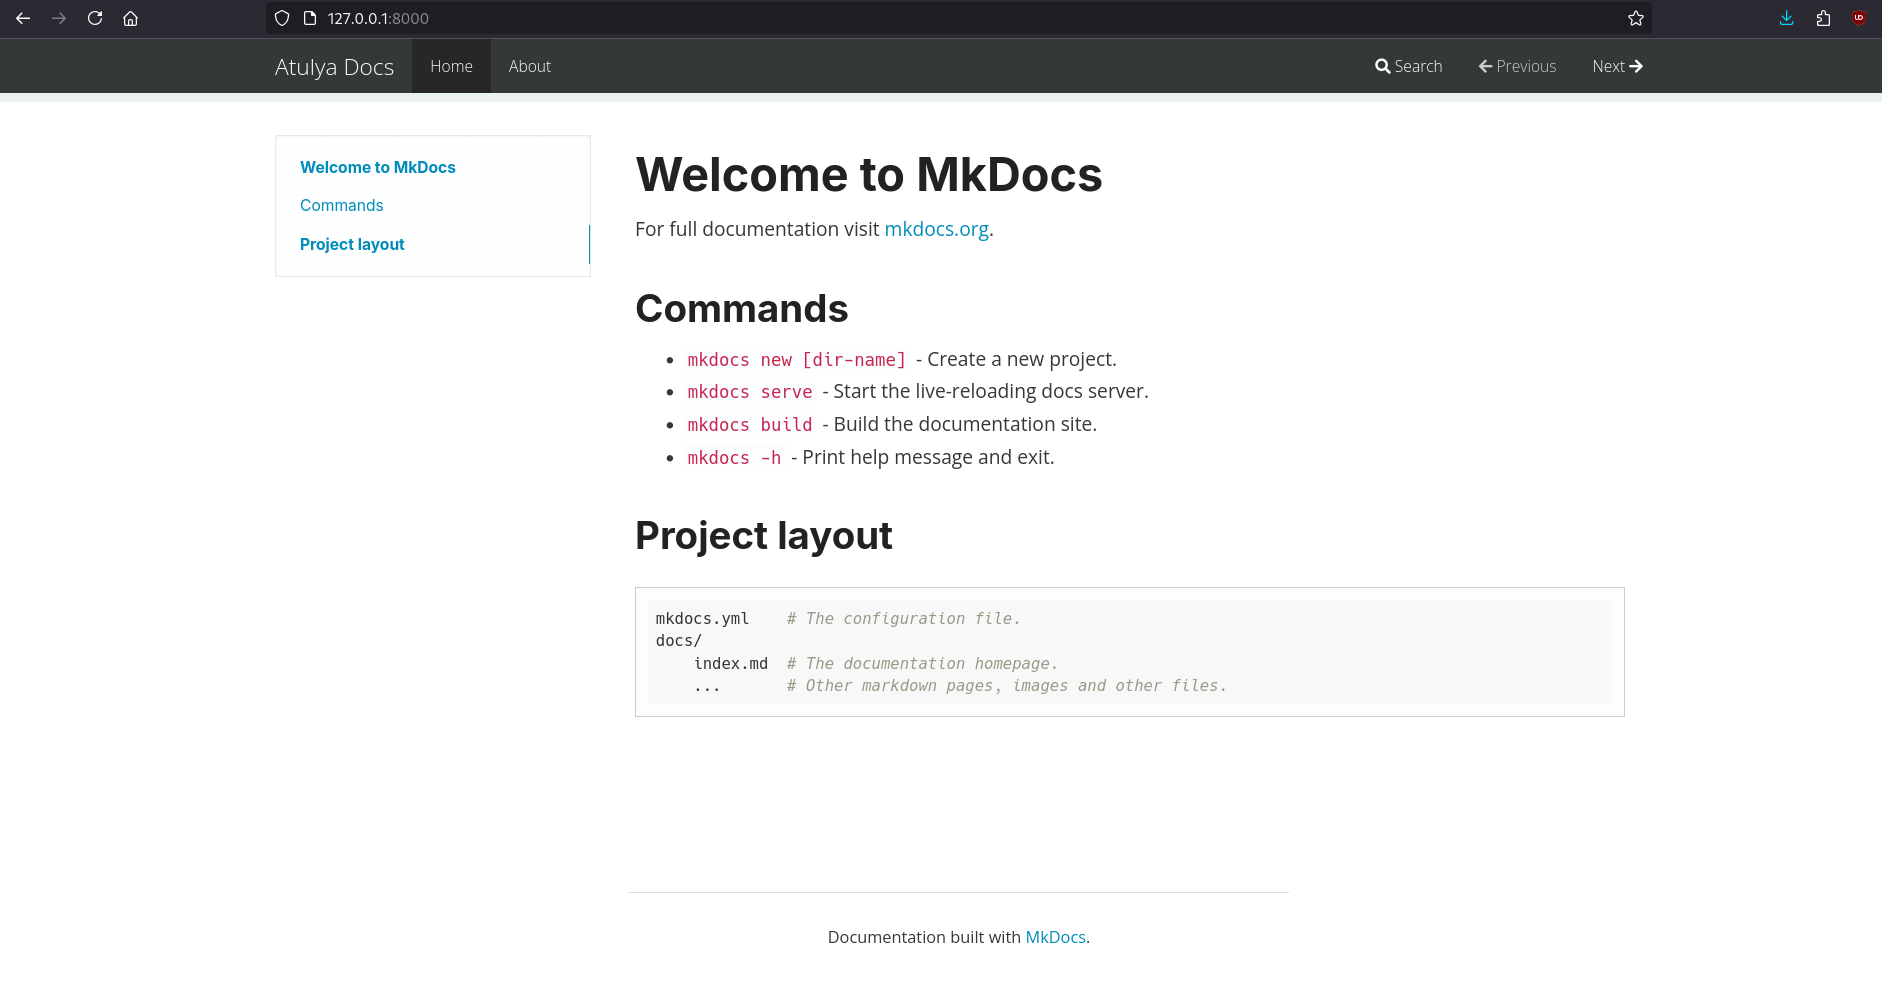The width and height of the screenshot is (1882, 999).
Task: Open the downloads arrow icon
Action: click(1787, 18)
